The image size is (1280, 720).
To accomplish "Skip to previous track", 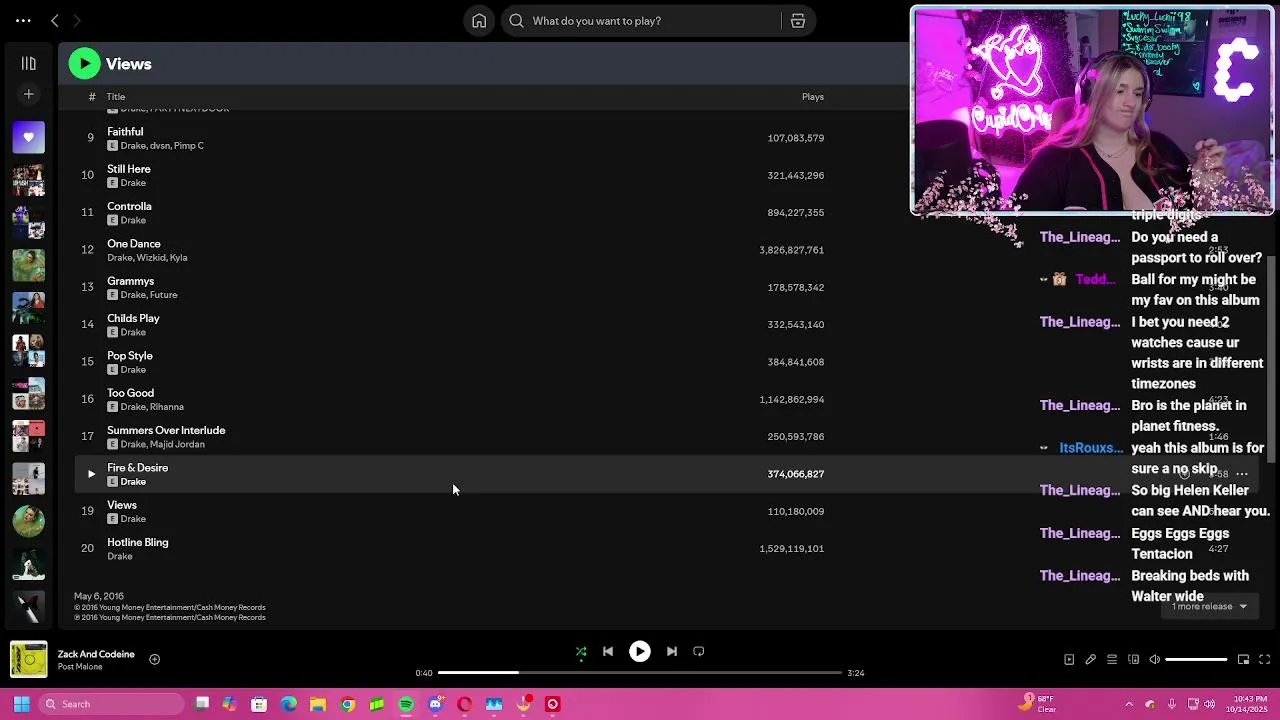I will tap(608, 652).
